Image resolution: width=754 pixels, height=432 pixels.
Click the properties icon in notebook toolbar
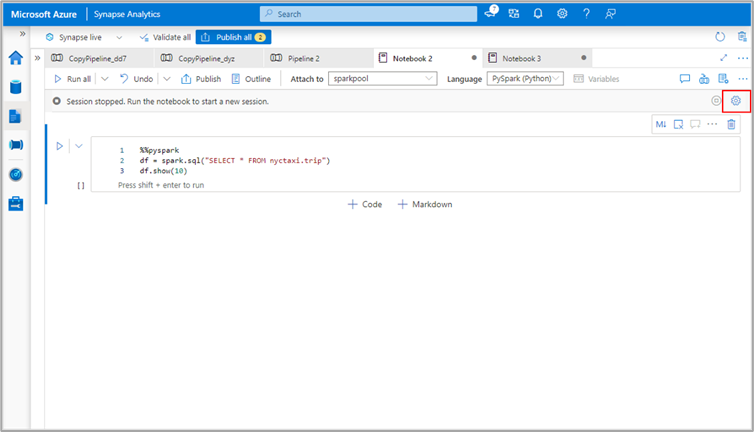click(723, 78)
